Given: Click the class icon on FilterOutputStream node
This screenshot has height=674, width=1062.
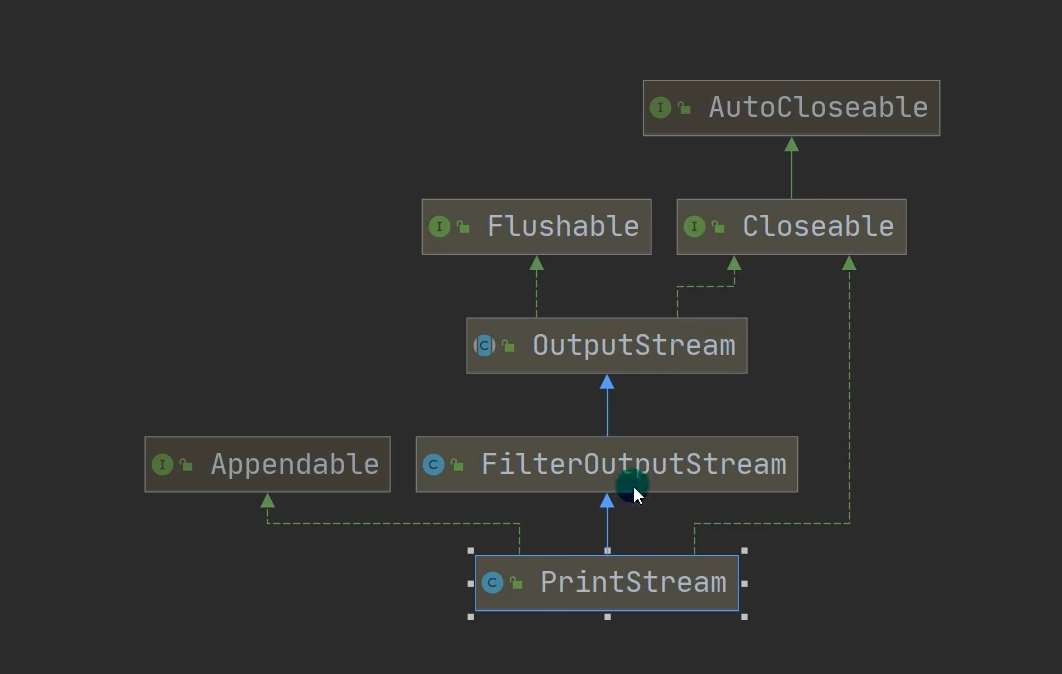Looking at the screenshot, I should coord(433,465).
